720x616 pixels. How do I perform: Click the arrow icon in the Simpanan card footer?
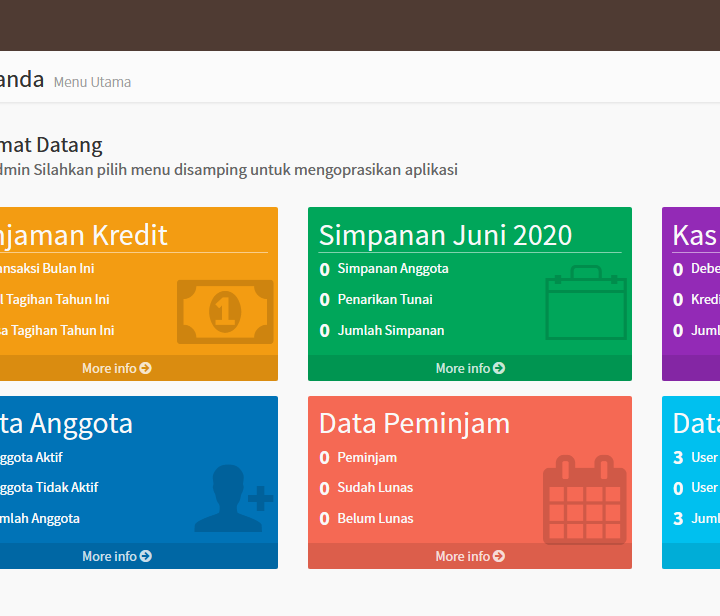click(499, 368)
